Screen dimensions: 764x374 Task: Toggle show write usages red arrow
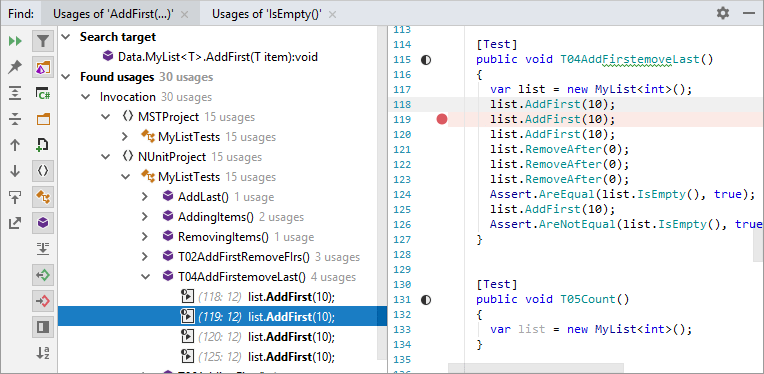click(43, 301)
